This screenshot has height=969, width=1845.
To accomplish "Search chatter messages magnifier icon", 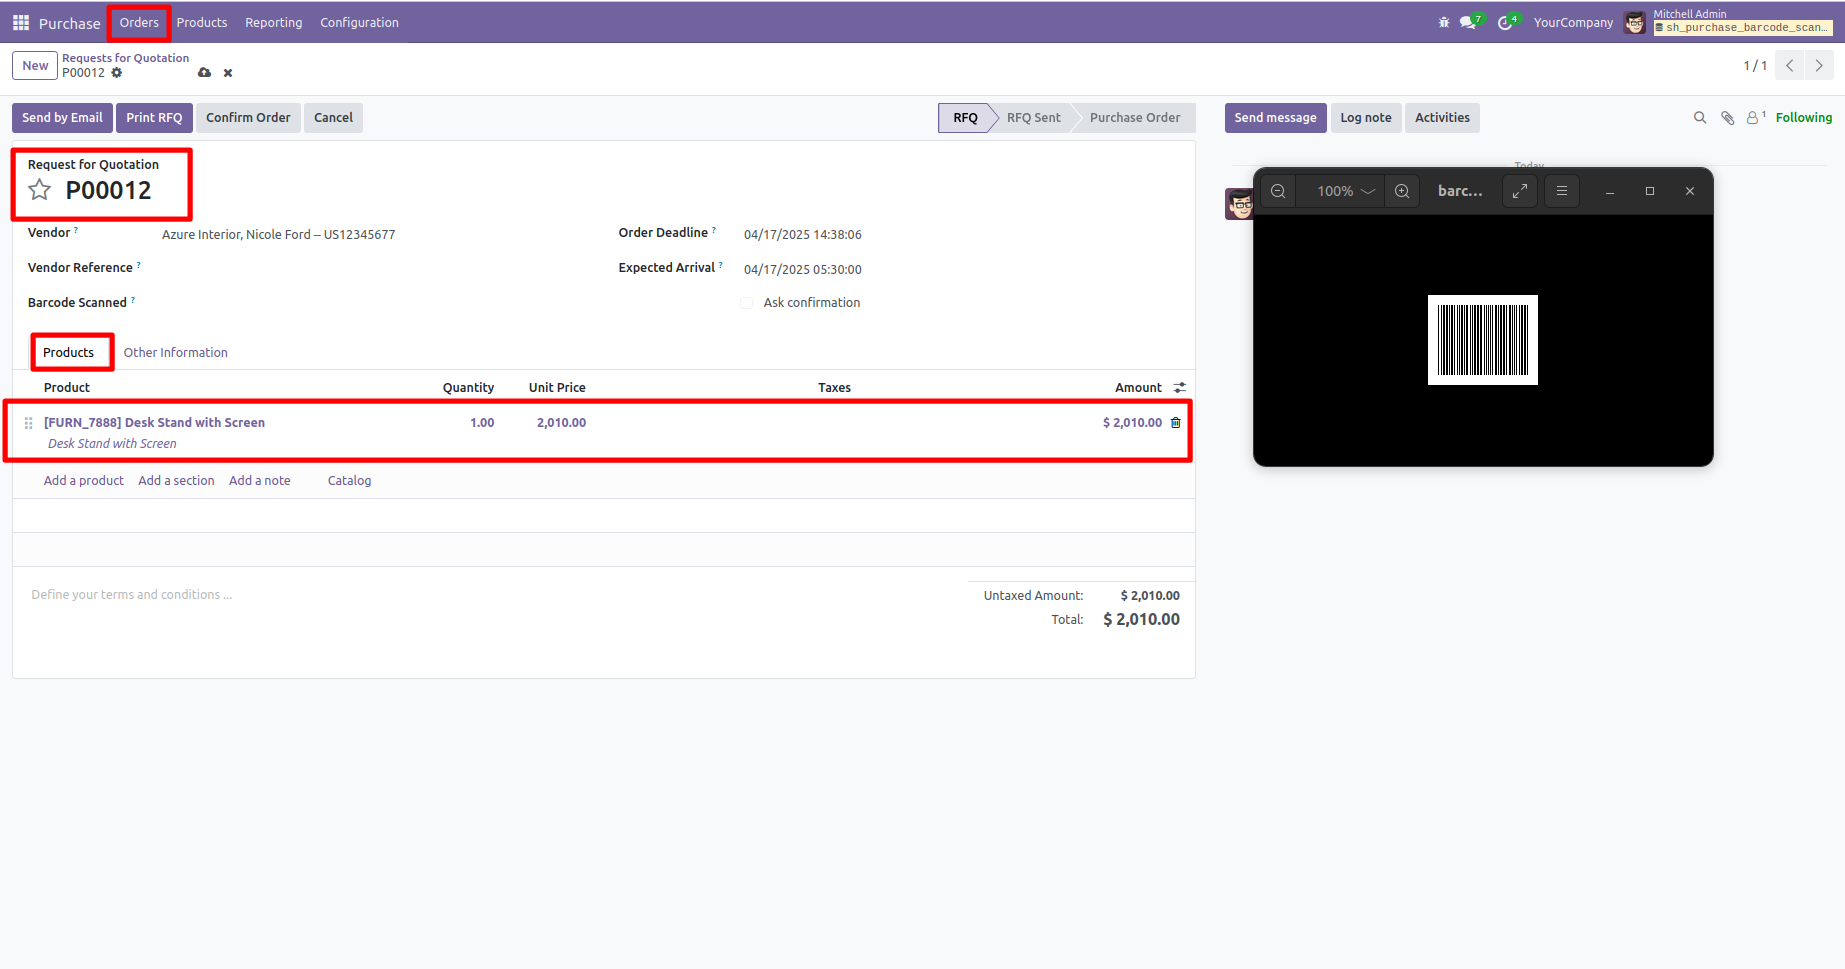I will pos(1700,118).
